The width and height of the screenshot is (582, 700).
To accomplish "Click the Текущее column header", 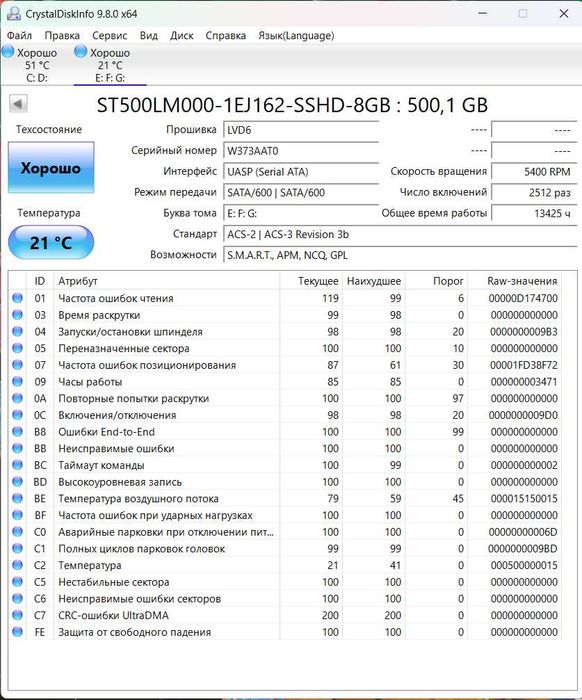I will [x=311, y=281].
